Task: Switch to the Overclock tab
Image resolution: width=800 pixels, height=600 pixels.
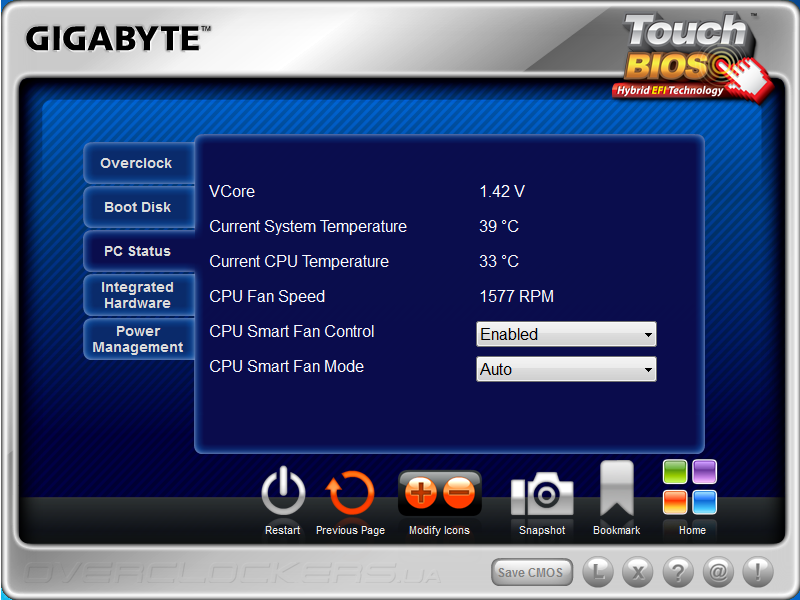Action: point(139,163)
